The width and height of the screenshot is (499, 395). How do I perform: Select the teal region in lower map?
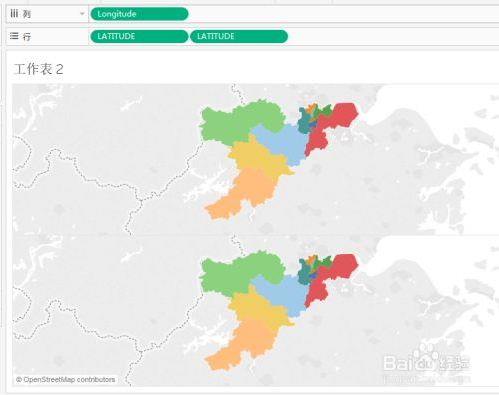point(303,274)
